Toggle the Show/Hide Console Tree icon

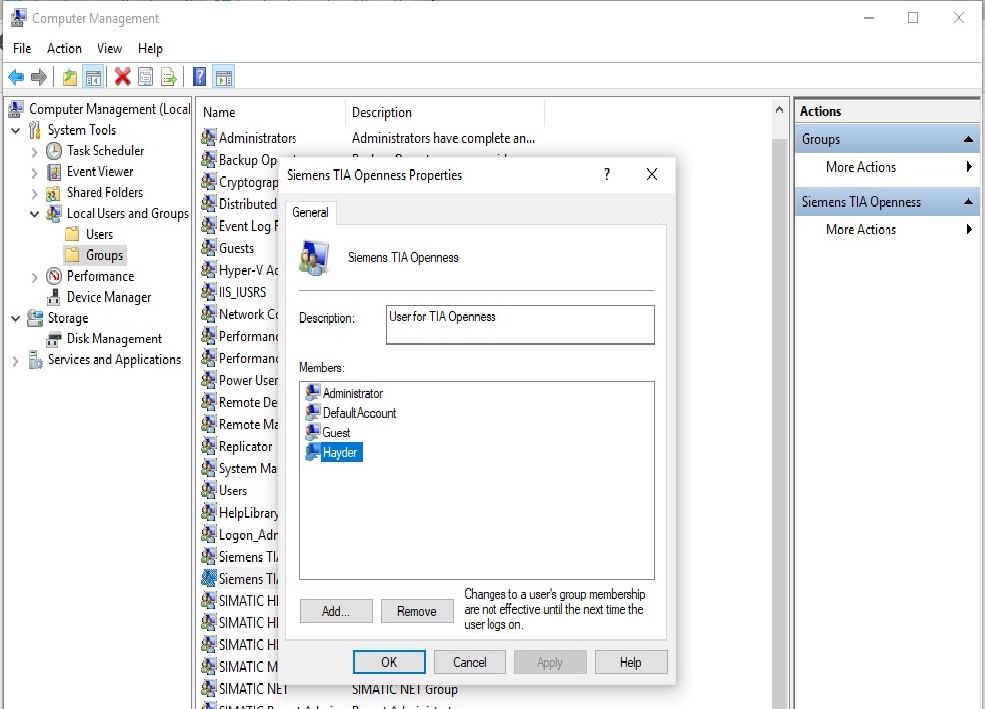pos(94,77)
